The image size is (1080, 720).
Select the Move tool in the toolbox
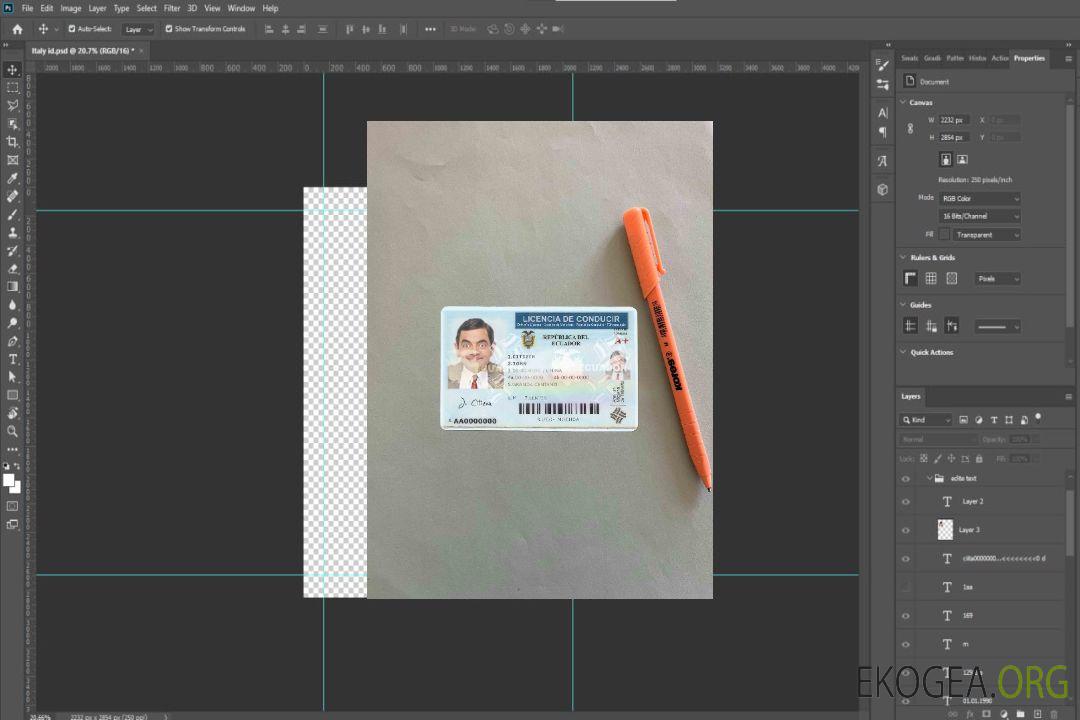12,70
